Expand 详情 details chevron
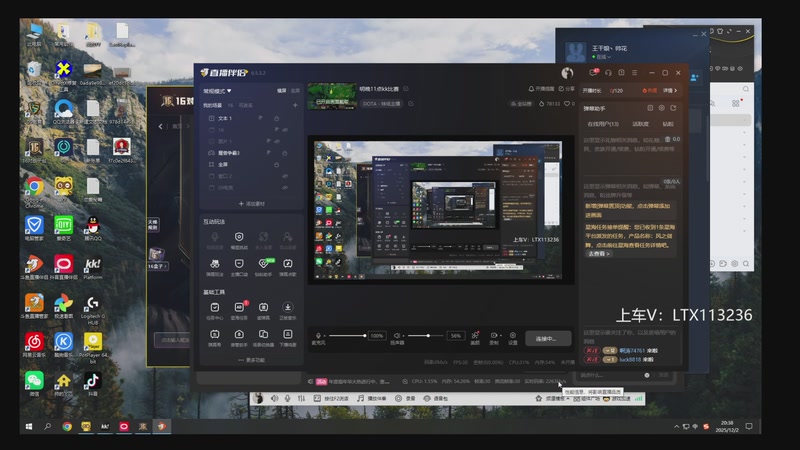The image size is (800, 450). 670,91
